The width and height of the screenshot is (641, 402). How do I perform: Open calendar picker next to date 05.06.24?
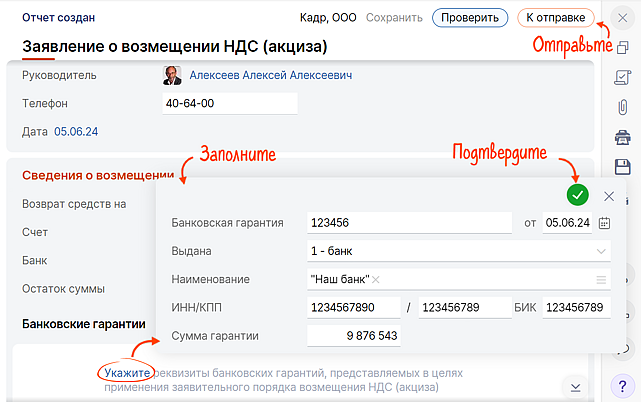pyautogui.click(x=604, y=223)
